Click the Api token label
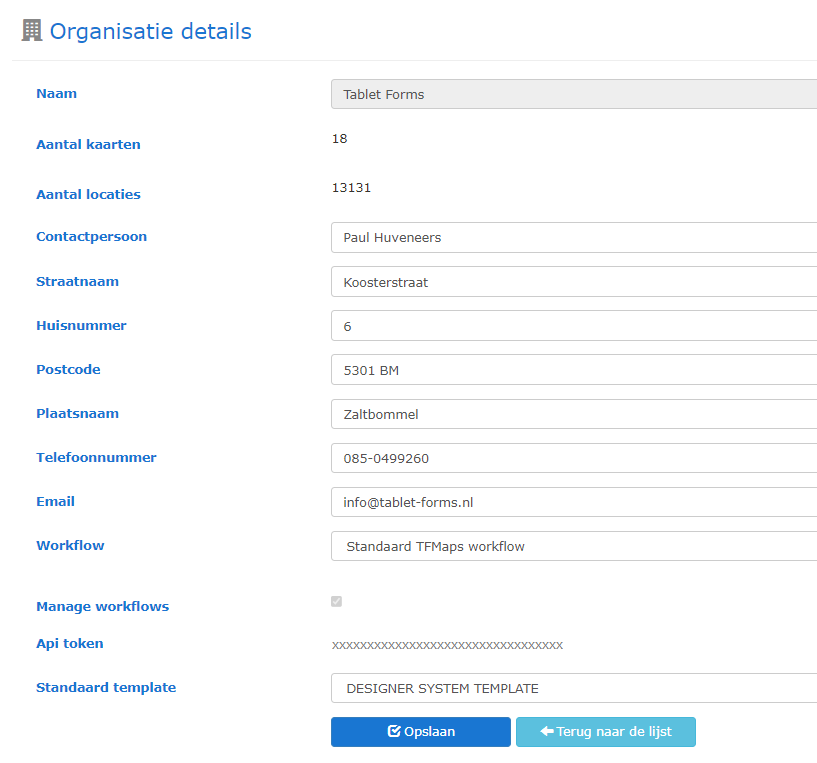The height and width of the screenshot is (763, 817). pyautogui.click(x=69, y=644)
